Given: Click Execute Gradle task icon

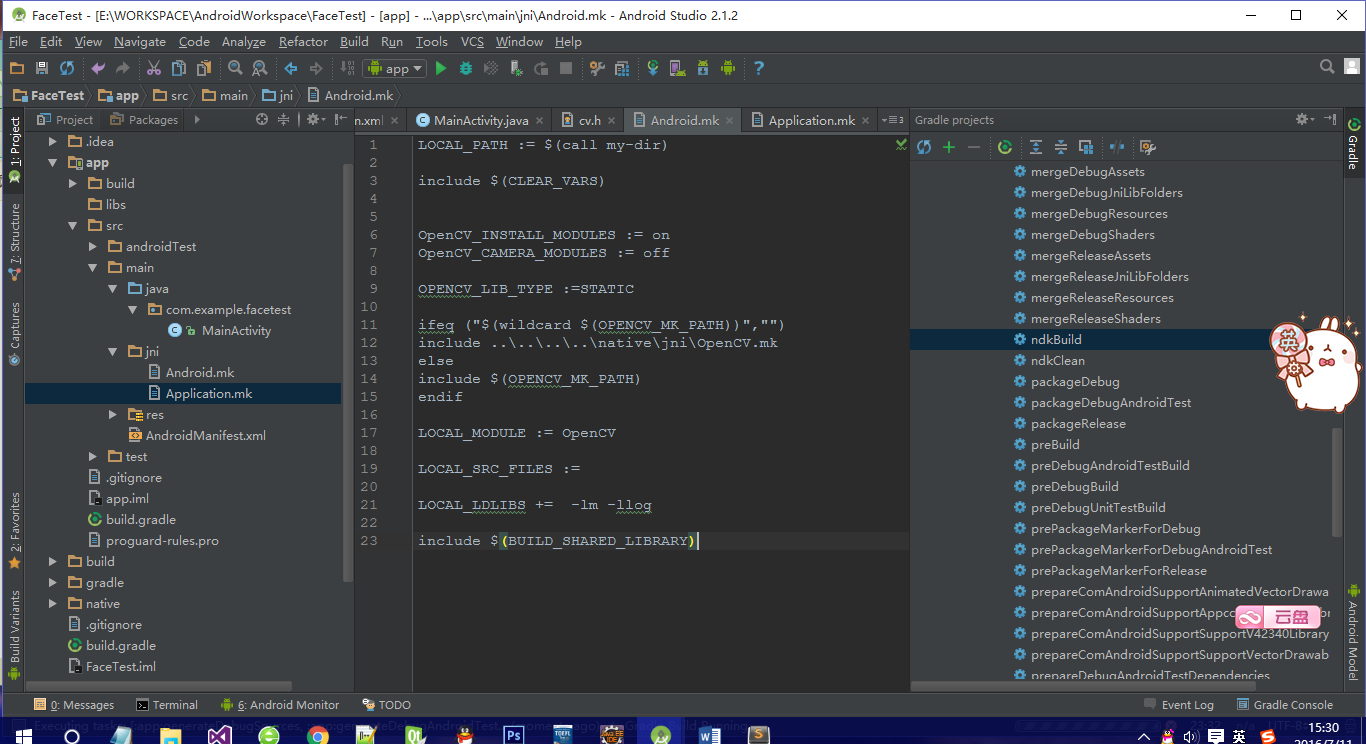Looking at the screenshot, I should 1005,147.
